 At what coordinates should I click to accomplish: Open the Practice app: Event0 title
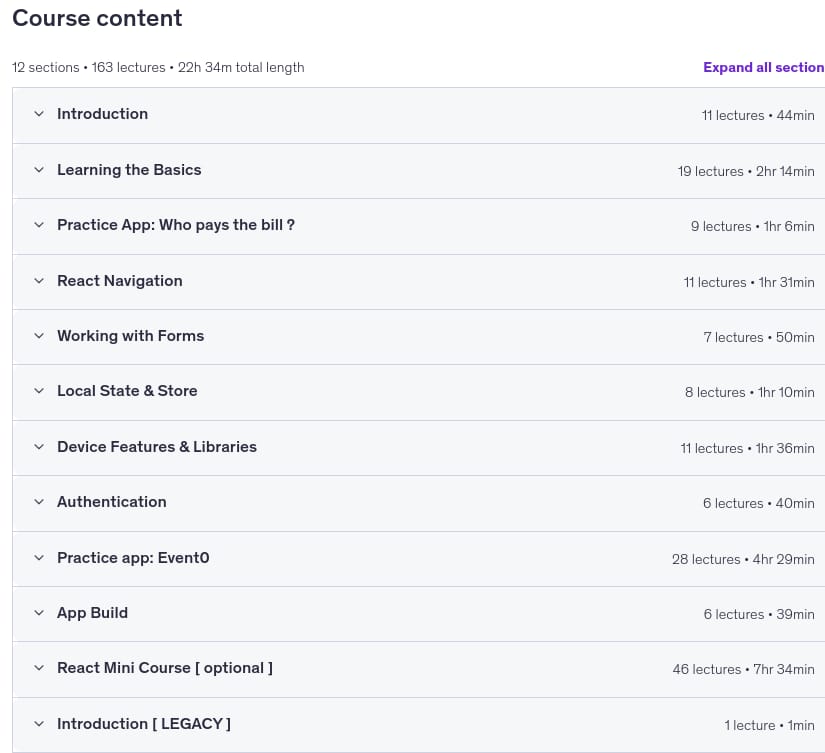tap(133, 558)
